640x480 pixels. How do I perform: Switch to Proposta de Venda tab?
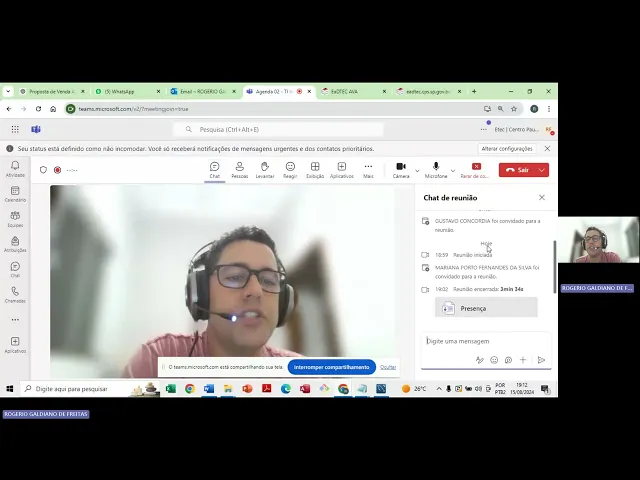(x=53, y=91)
